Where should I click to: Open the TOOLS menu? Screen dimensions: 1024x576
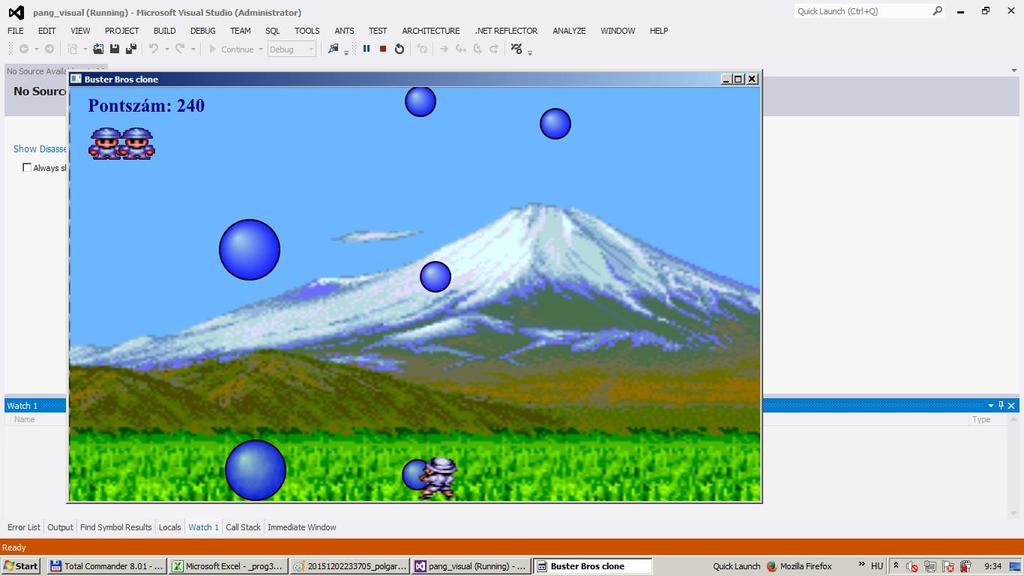coord(307,31)
